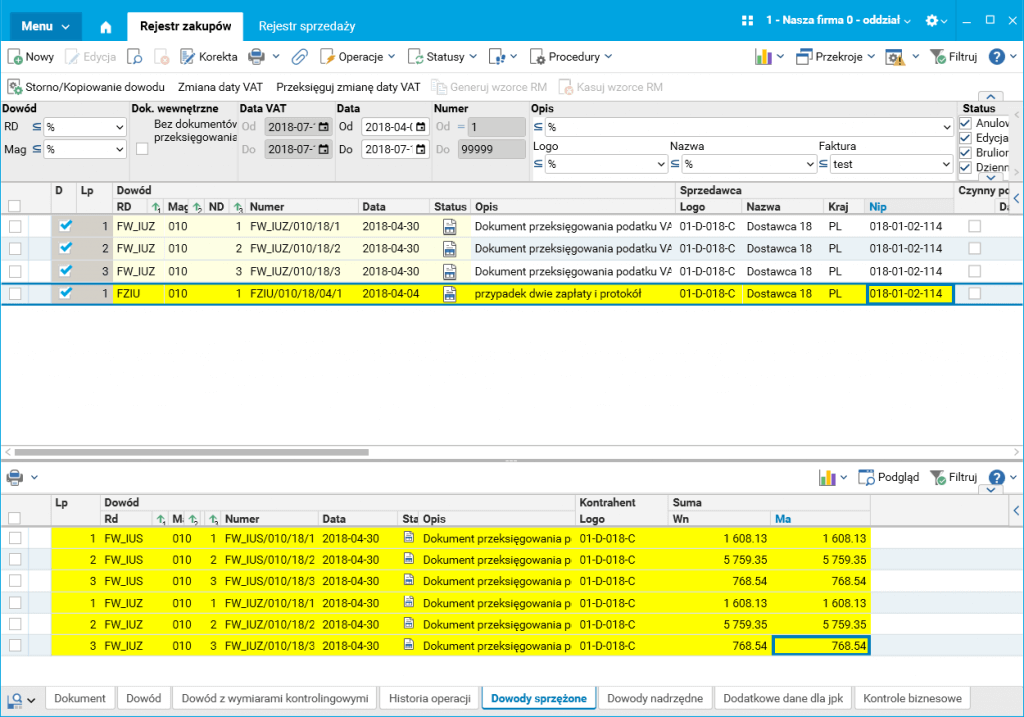1024x717 pixels.
Task: Toggle D checkbox for FW_IUZ/010/18/2 row
Action: coord(66,248)
